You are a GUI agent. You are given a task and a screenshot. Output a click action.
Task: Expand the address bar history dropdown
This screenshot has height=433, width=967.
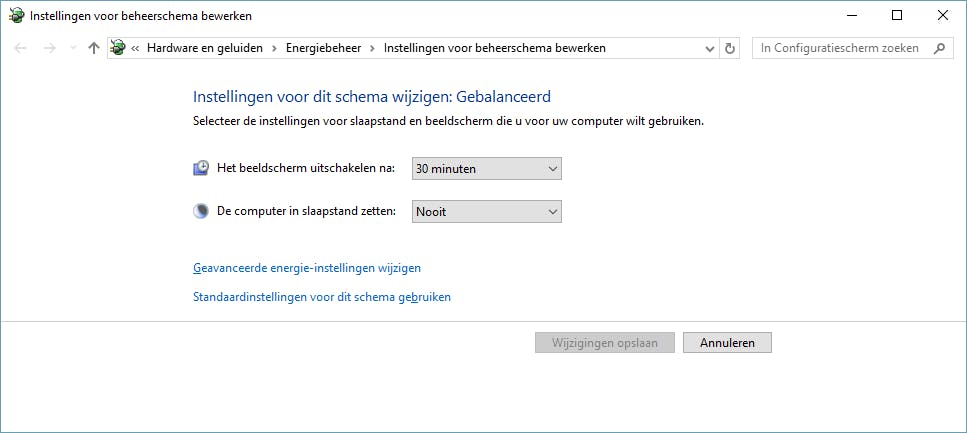click(x=709, y=48)
